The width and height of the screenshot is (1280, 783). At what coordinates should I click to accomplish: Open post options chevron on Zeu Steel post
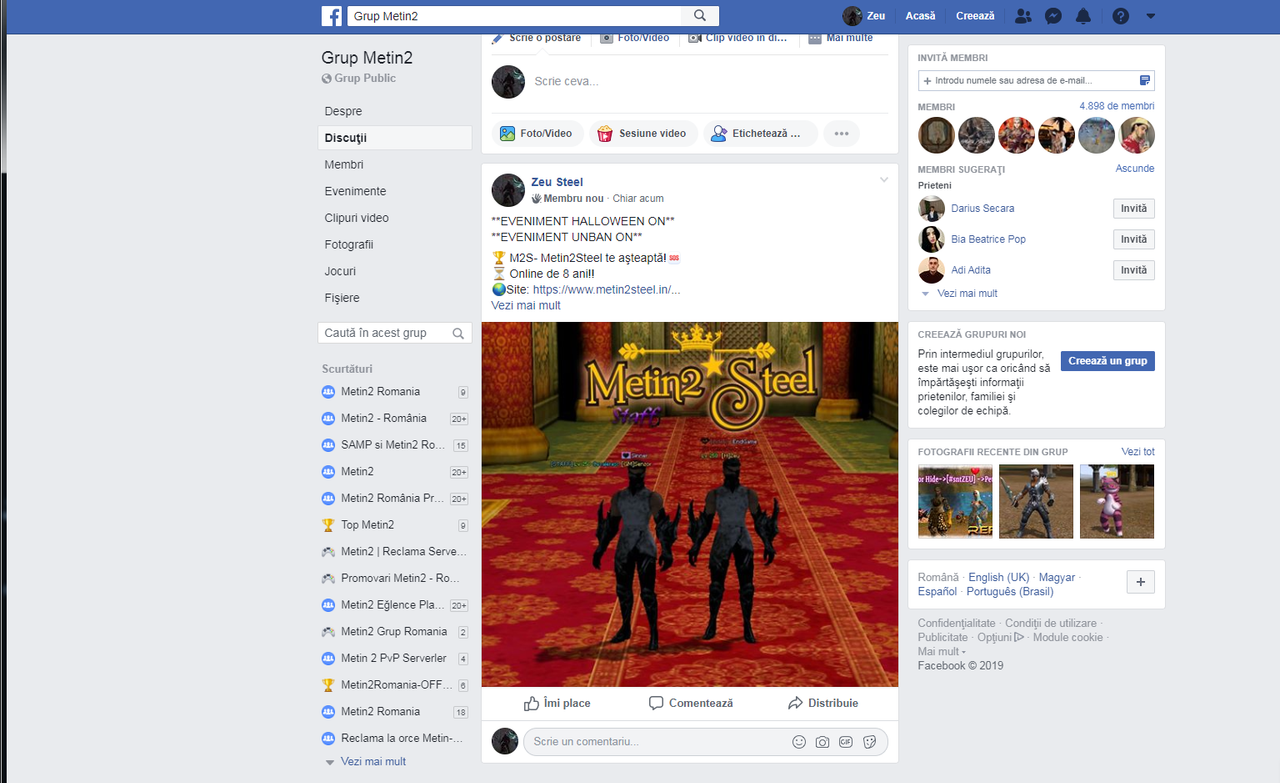click(x=883, y=180)
